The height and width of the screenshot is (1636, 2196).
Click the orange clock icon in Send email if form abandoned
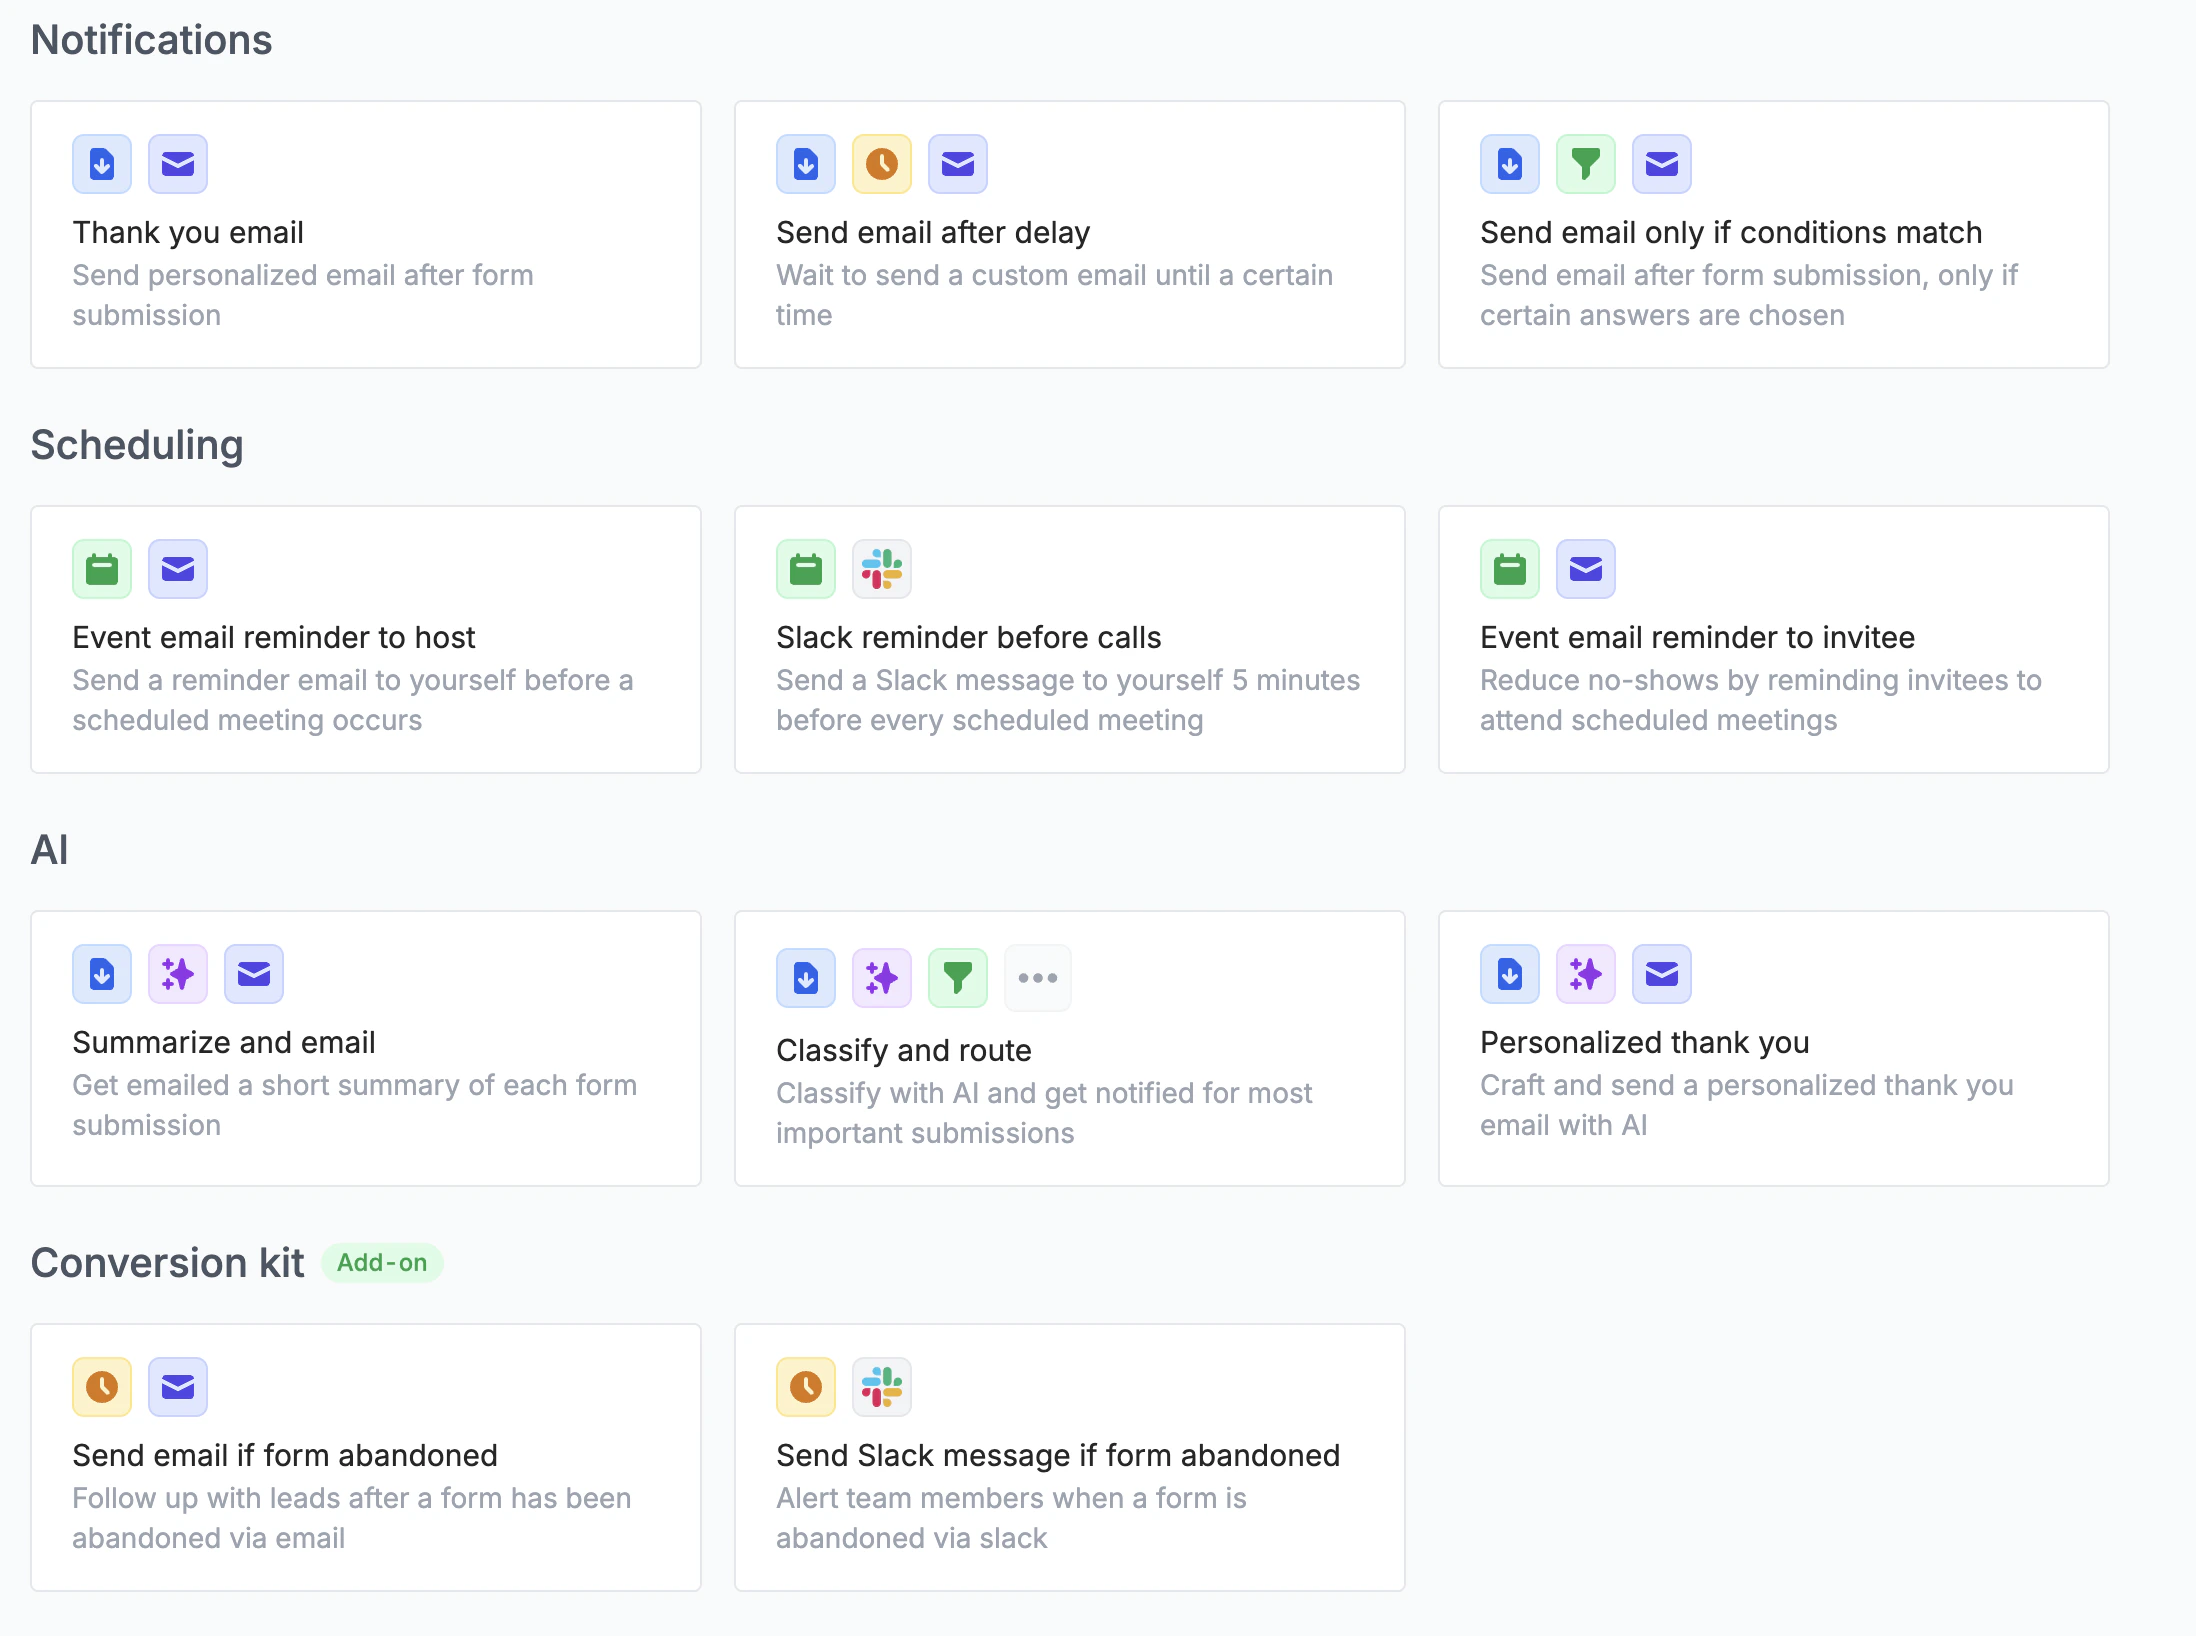pos(102,1387)
